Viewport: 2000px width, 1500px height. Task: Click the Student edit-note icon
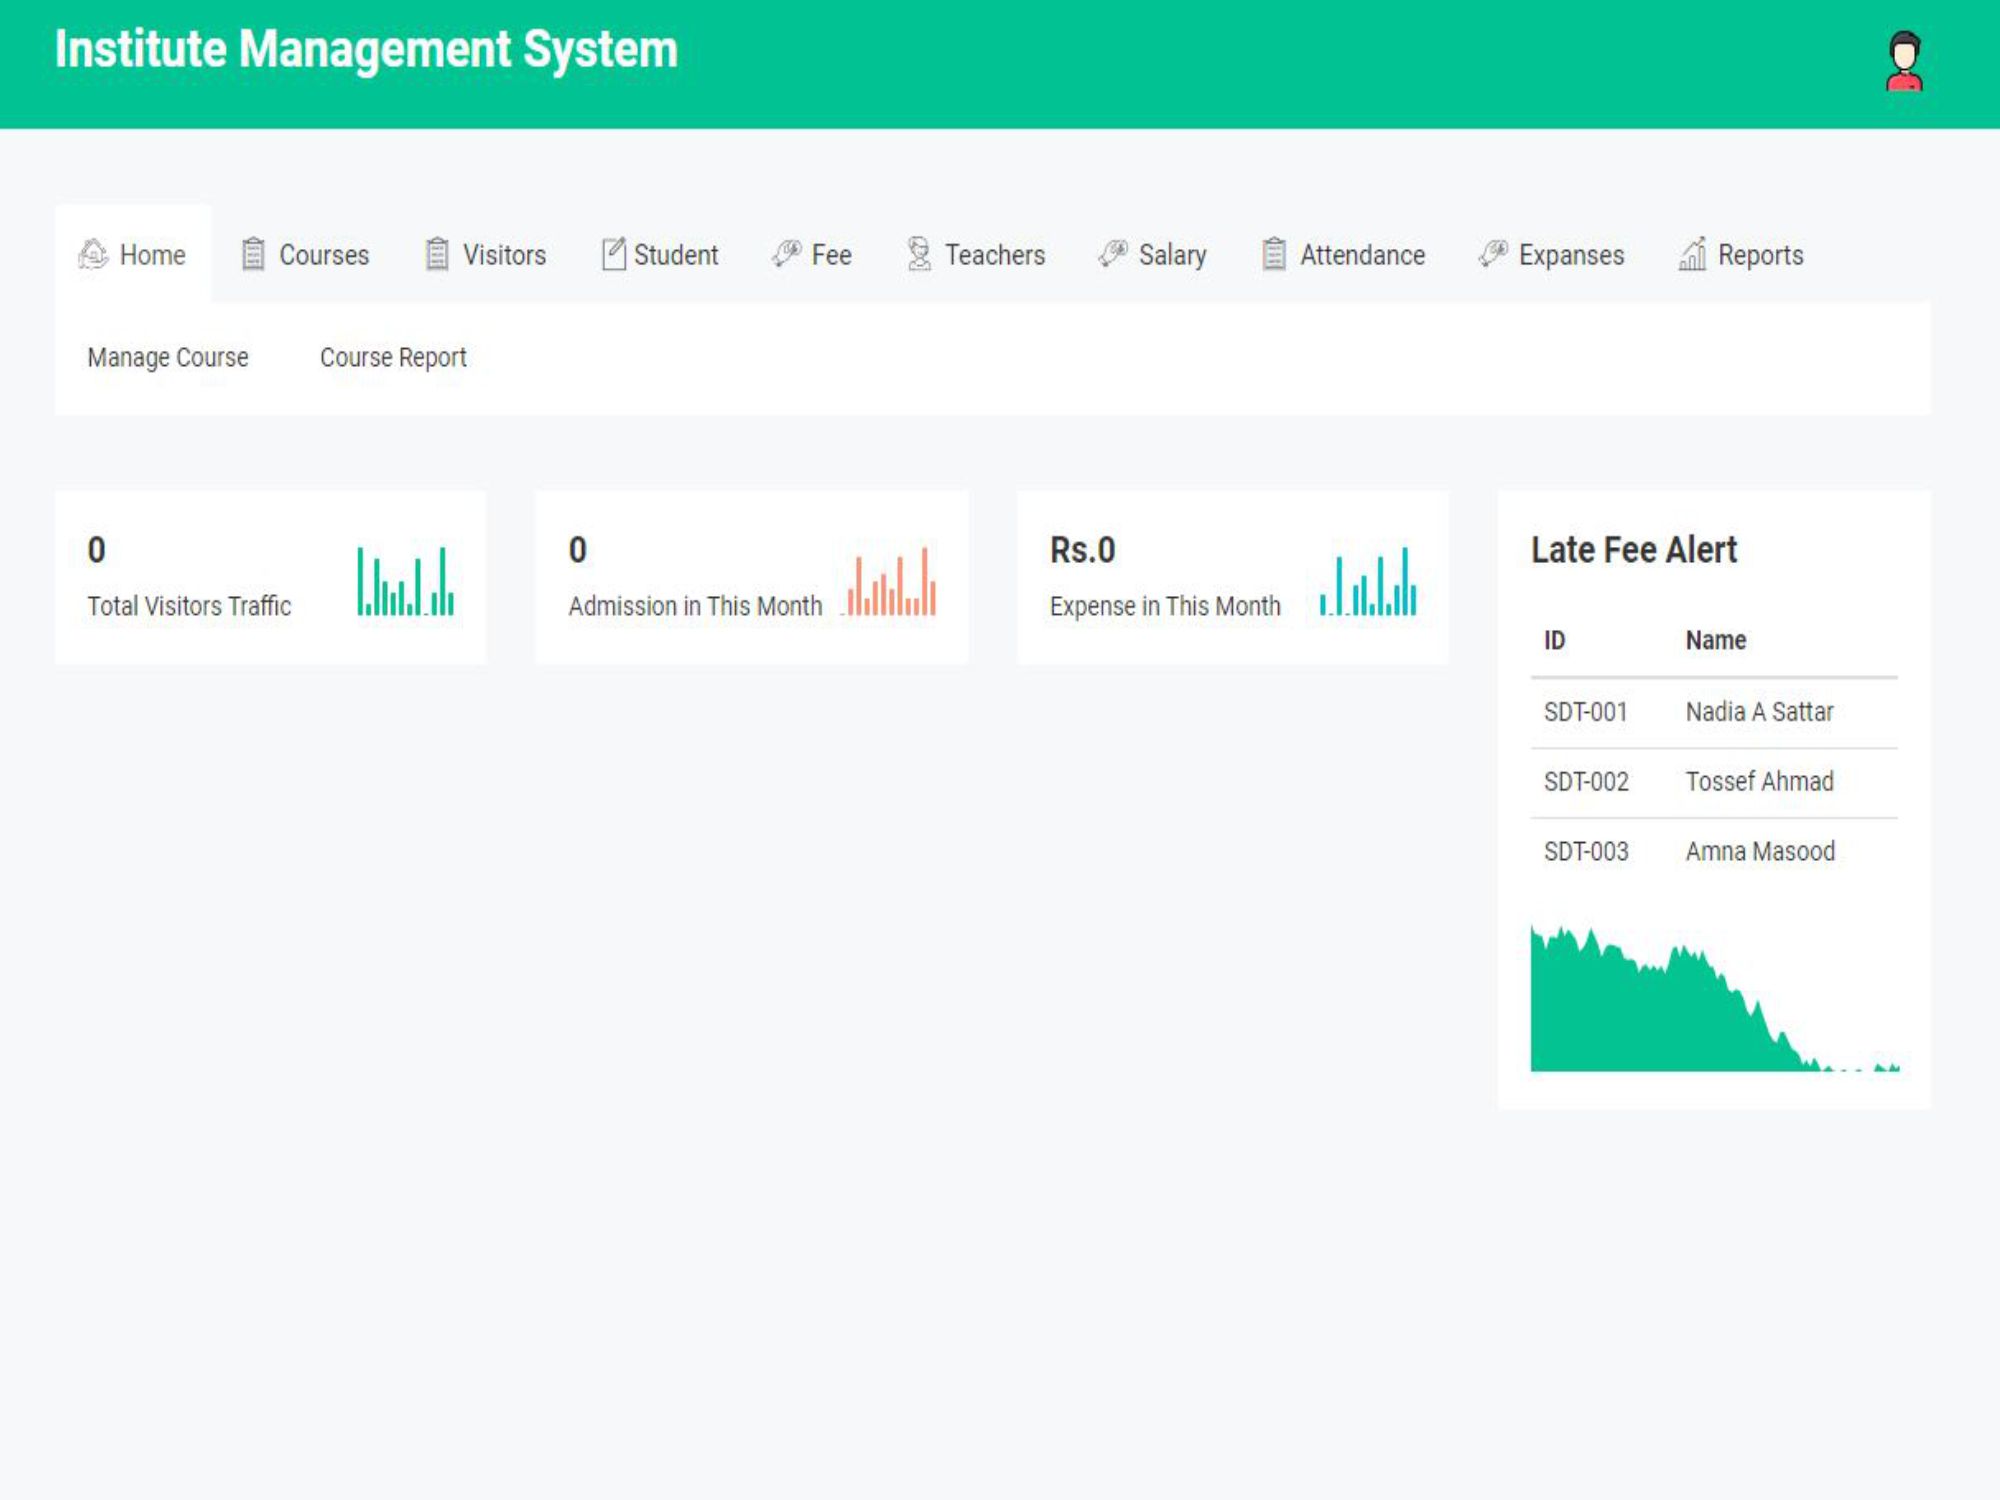(613, 255)
